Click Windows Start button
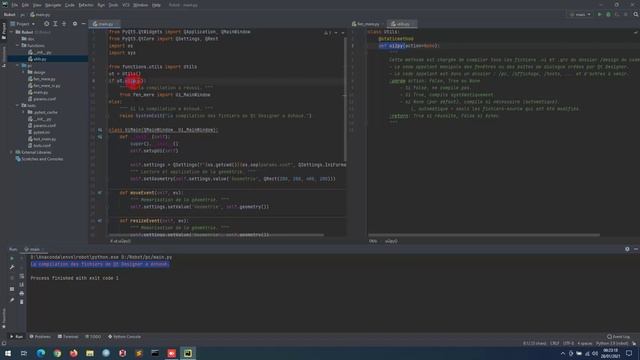The height and width of the screenshot is (360, 640). click(8, 353)
